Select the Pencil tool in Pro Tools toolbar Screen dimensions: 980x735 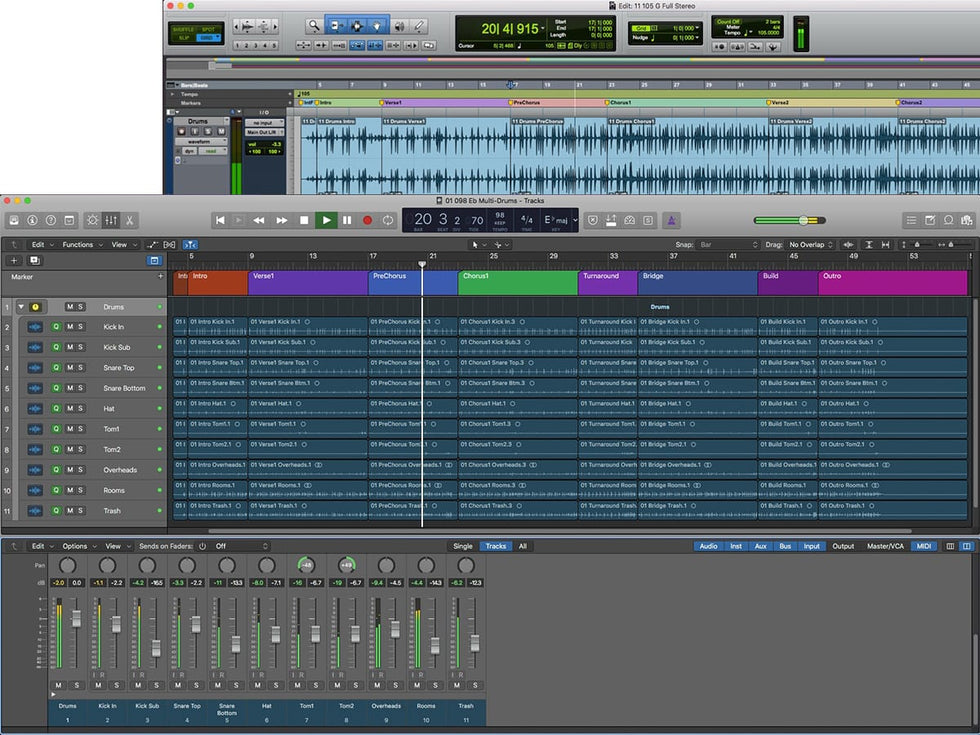419,25
